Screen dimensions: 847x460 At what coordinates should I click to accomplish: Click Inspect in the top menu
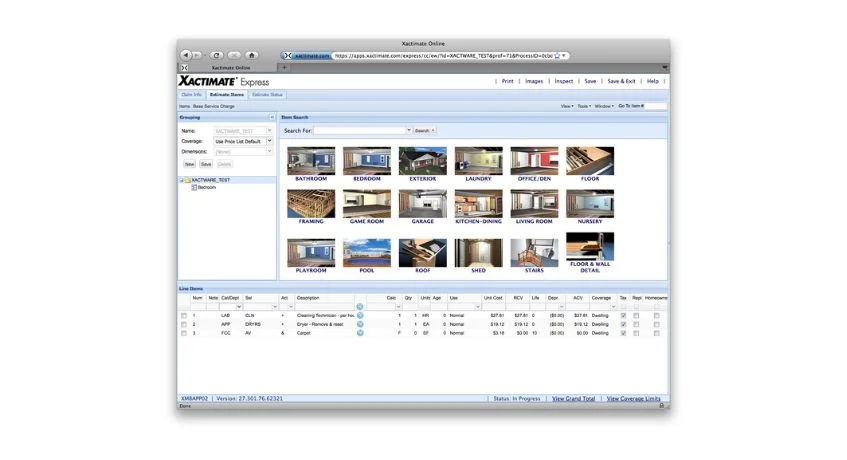pyautogui.click(x=563, y=81)
